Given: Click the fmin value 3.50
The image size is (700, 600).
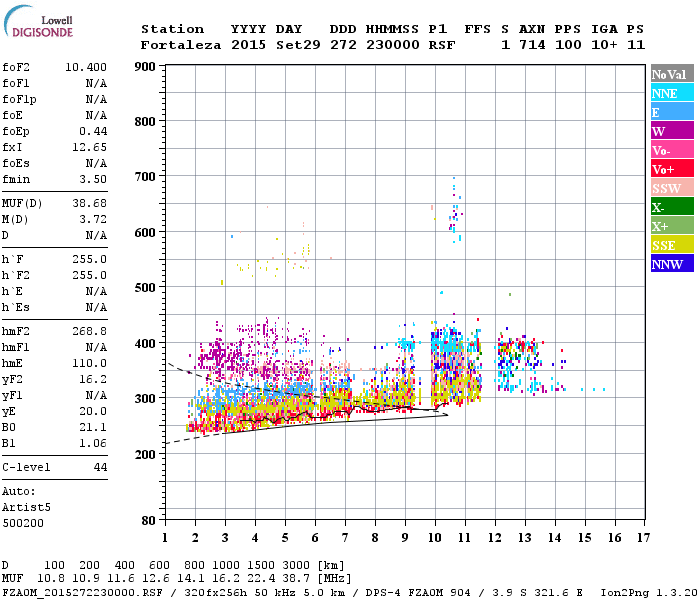Looking at the screenshot, I should pos(93,179).
